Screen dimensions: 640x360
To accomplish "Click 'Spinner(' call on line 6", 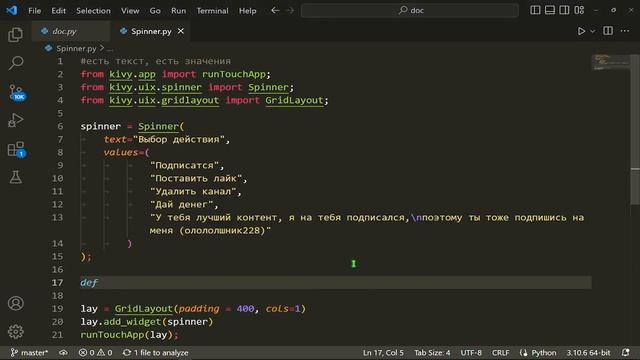I will pos(161,126).
